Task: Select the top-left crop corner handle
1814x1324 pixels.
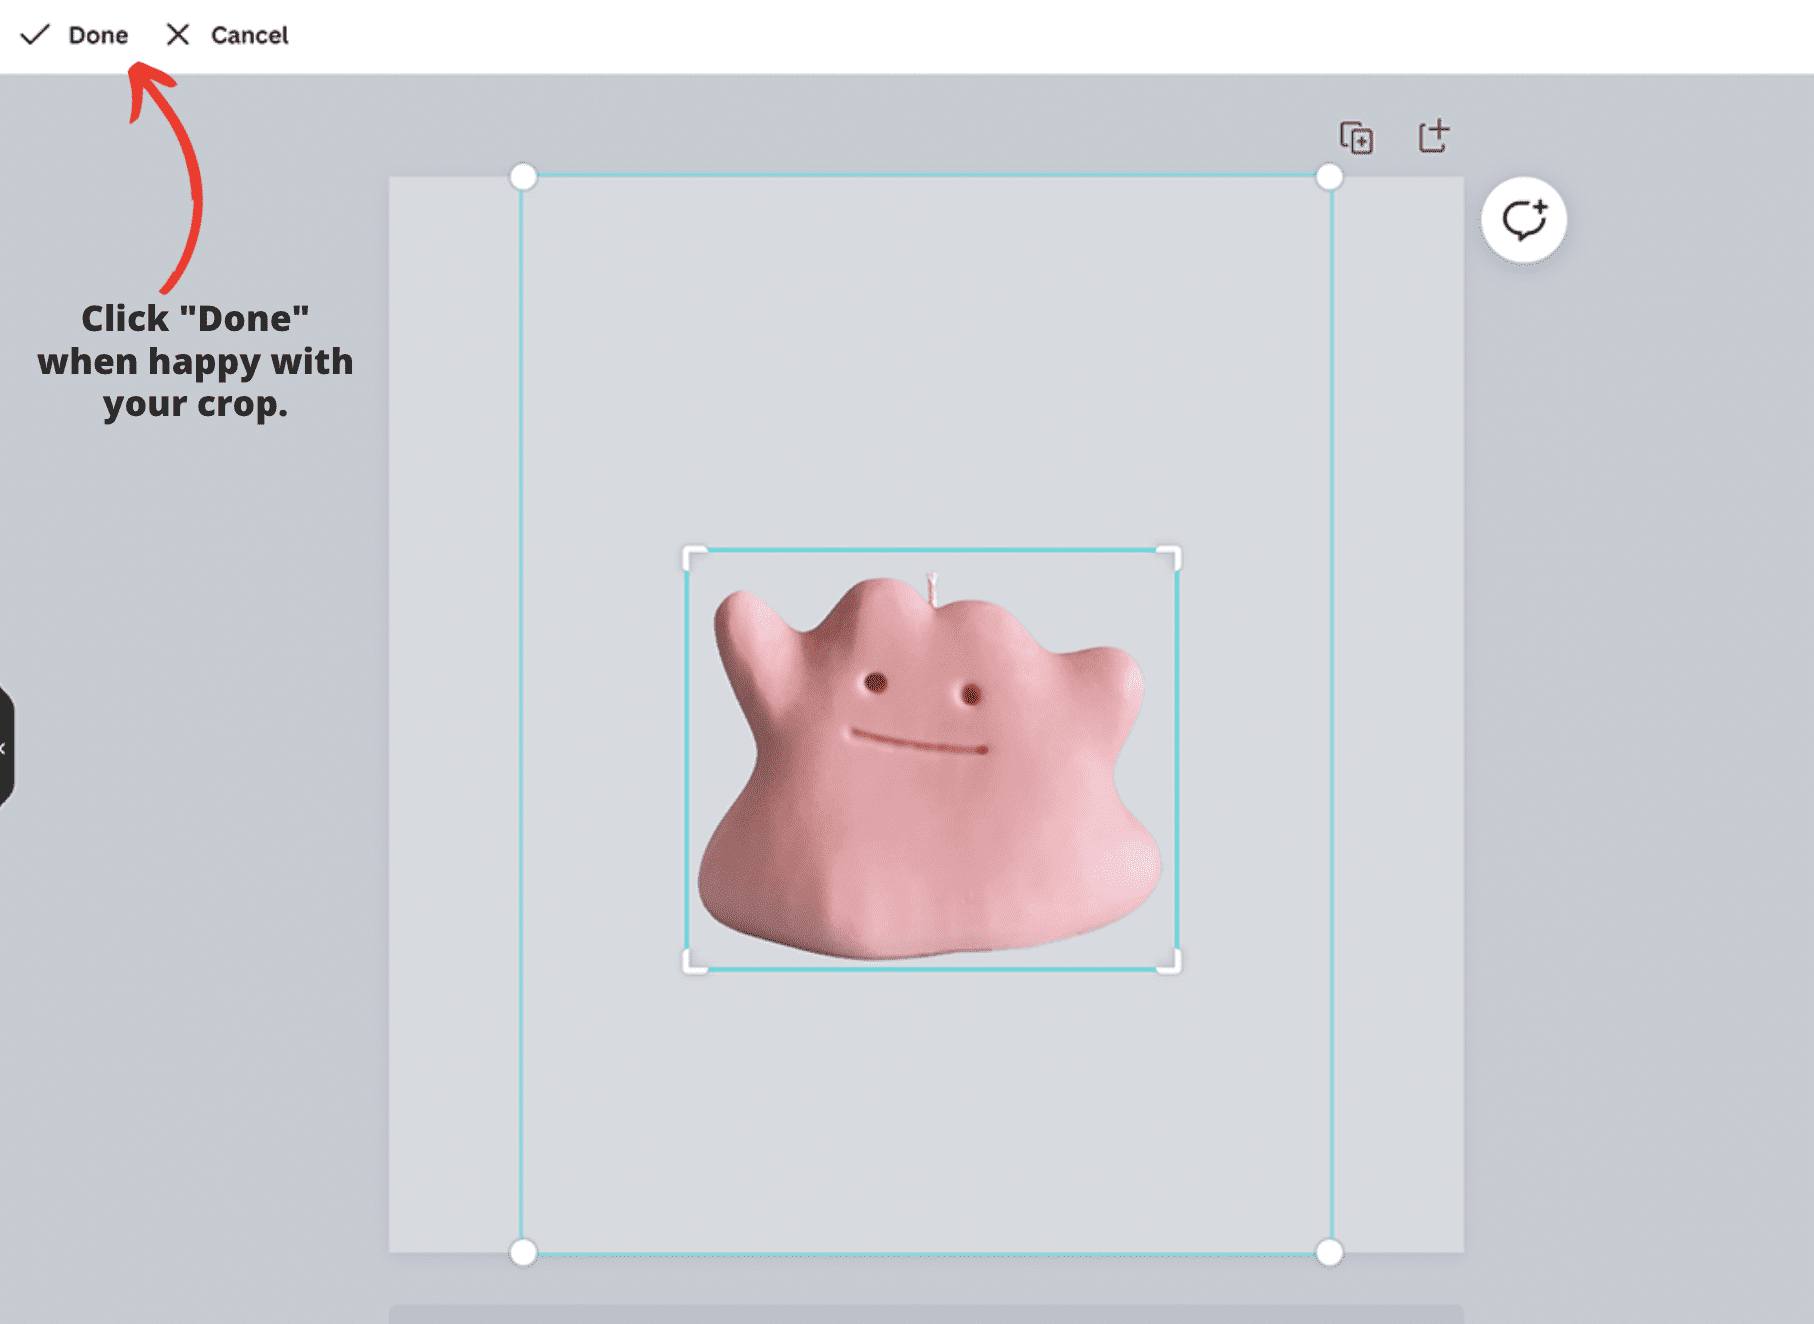Action: pyautogui.click(x=693, y=557)
